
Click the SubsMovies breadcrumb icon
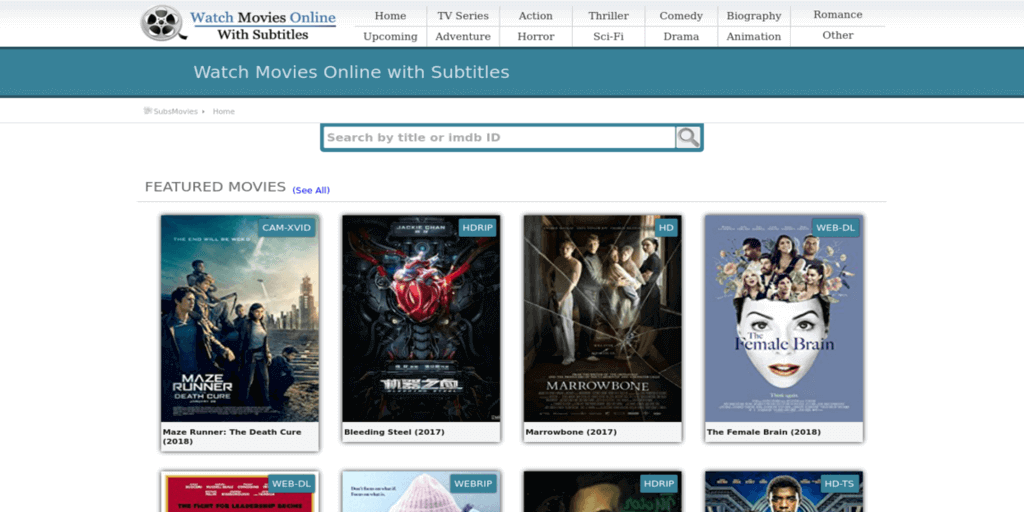click(148, 111)
